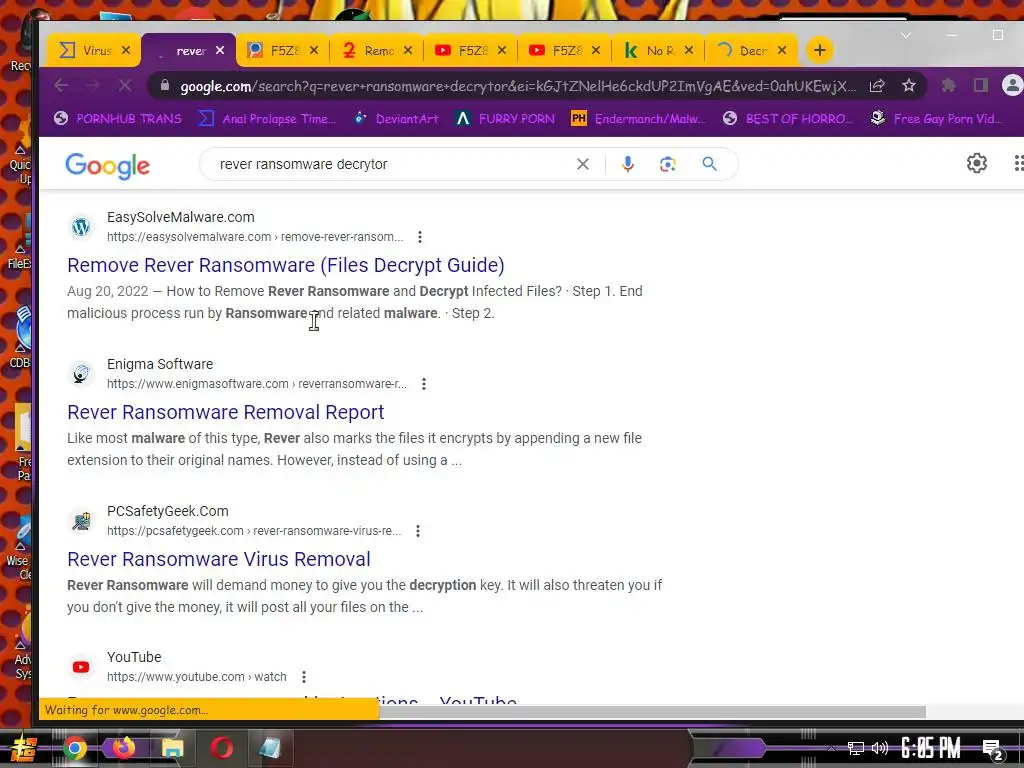This screenshot has height=768, width=1024.
Task: Open Google settings gear
Action: pyautogui.click(x=976, y=163)
